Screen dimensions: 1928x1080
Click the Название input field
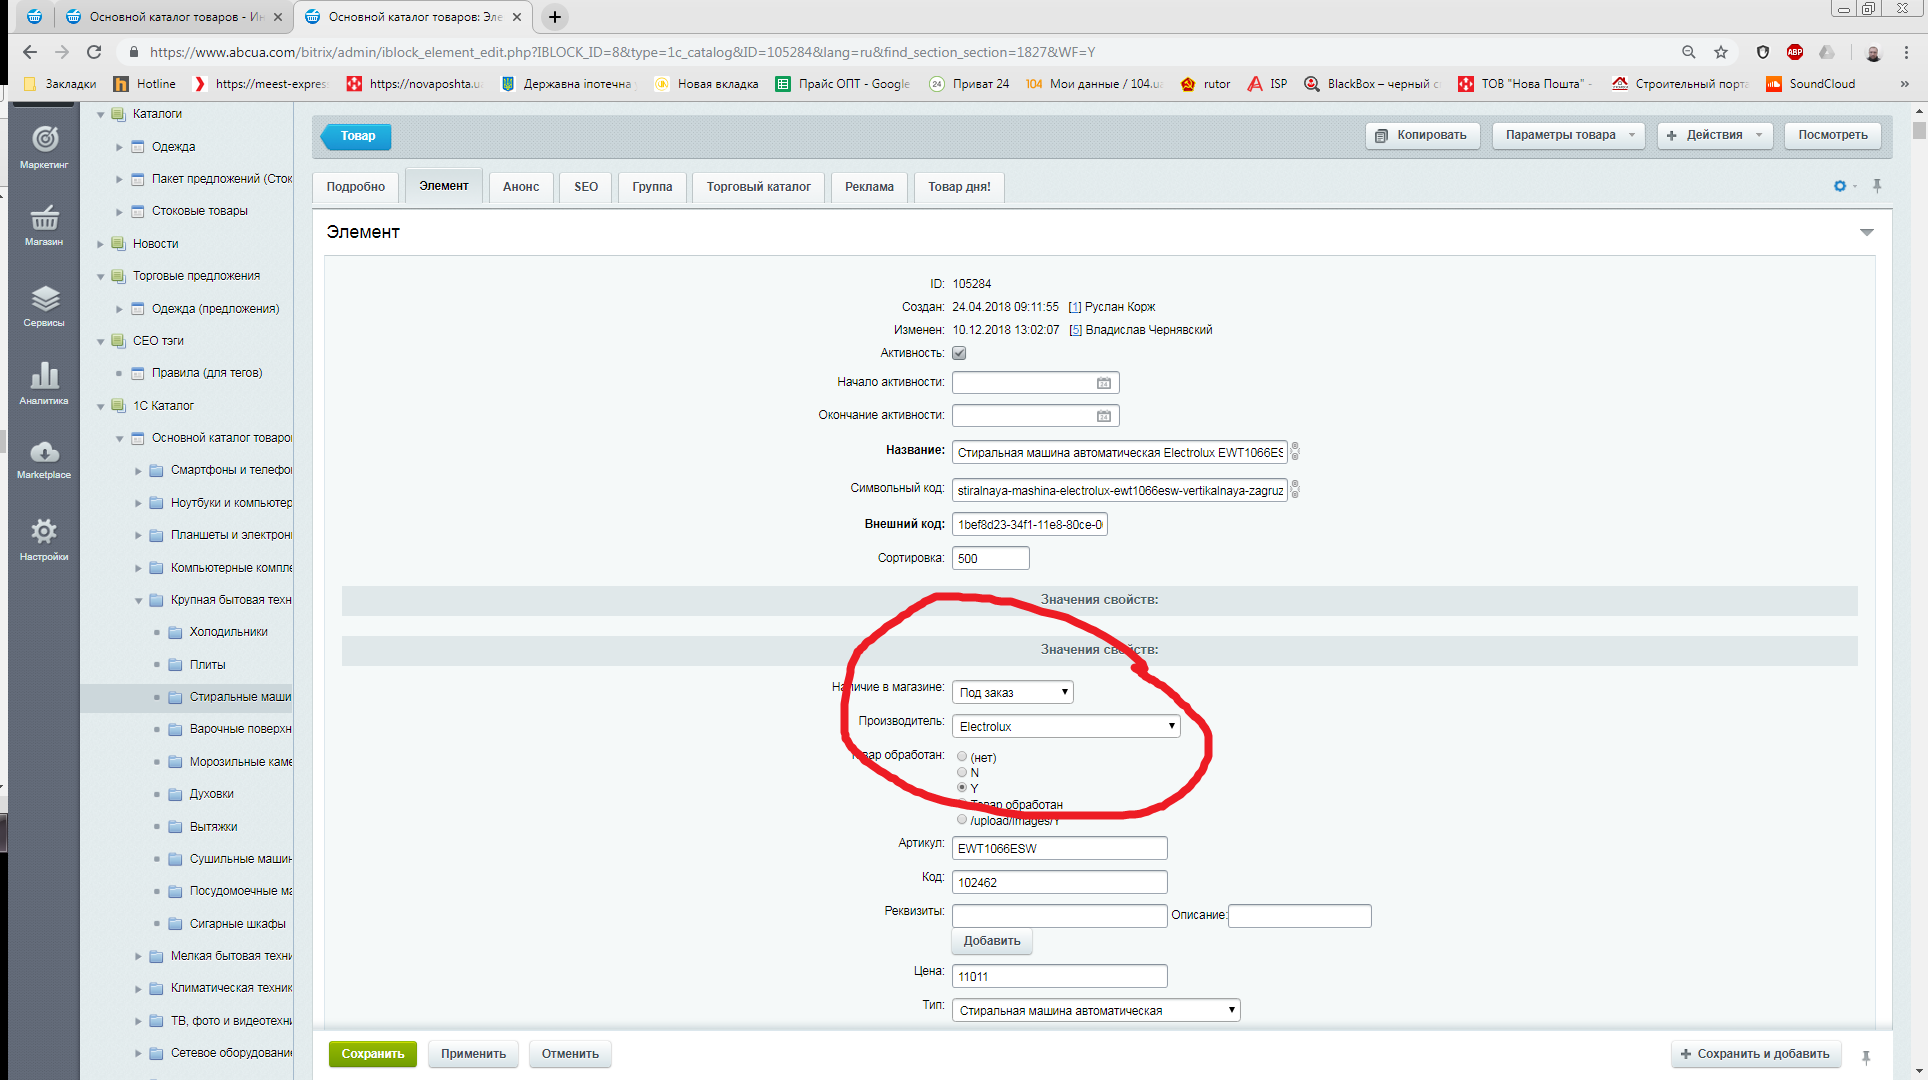1119,452
